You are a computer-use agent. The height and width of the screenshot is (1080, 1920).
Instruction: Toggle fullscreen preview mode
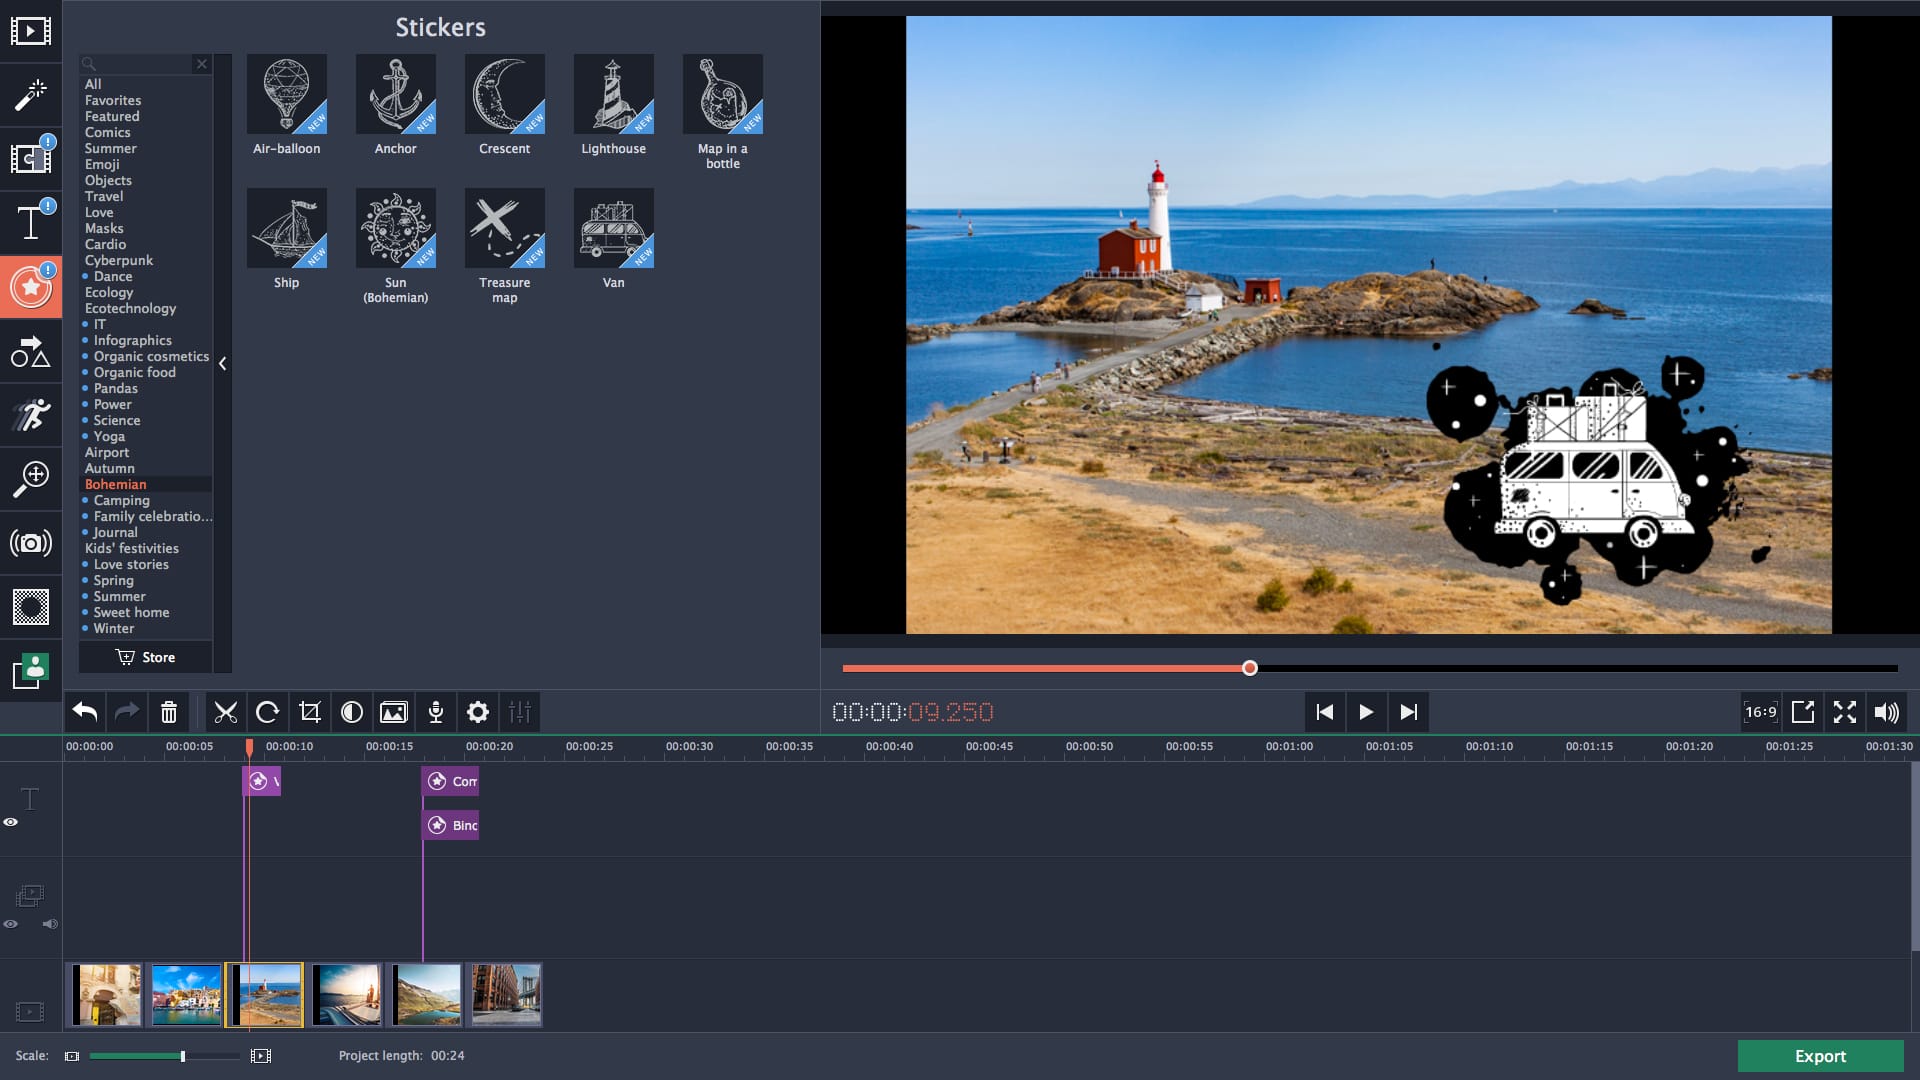pyautogui.click(x=1845, y=712)
